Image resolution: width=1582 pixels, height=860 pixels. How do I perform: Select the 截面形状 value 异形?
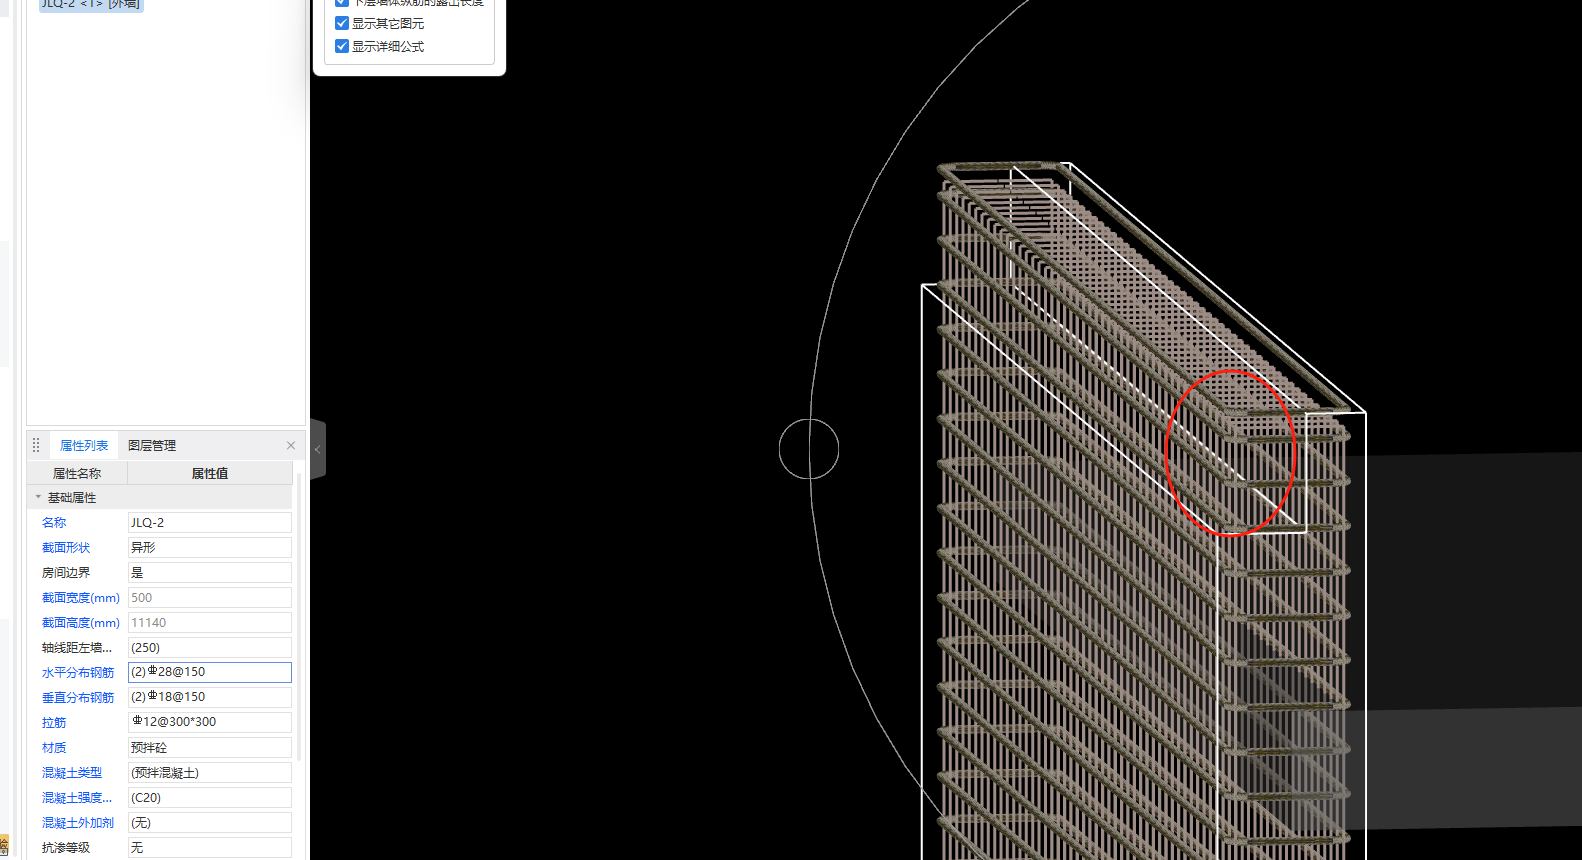[x=210, y=547]
